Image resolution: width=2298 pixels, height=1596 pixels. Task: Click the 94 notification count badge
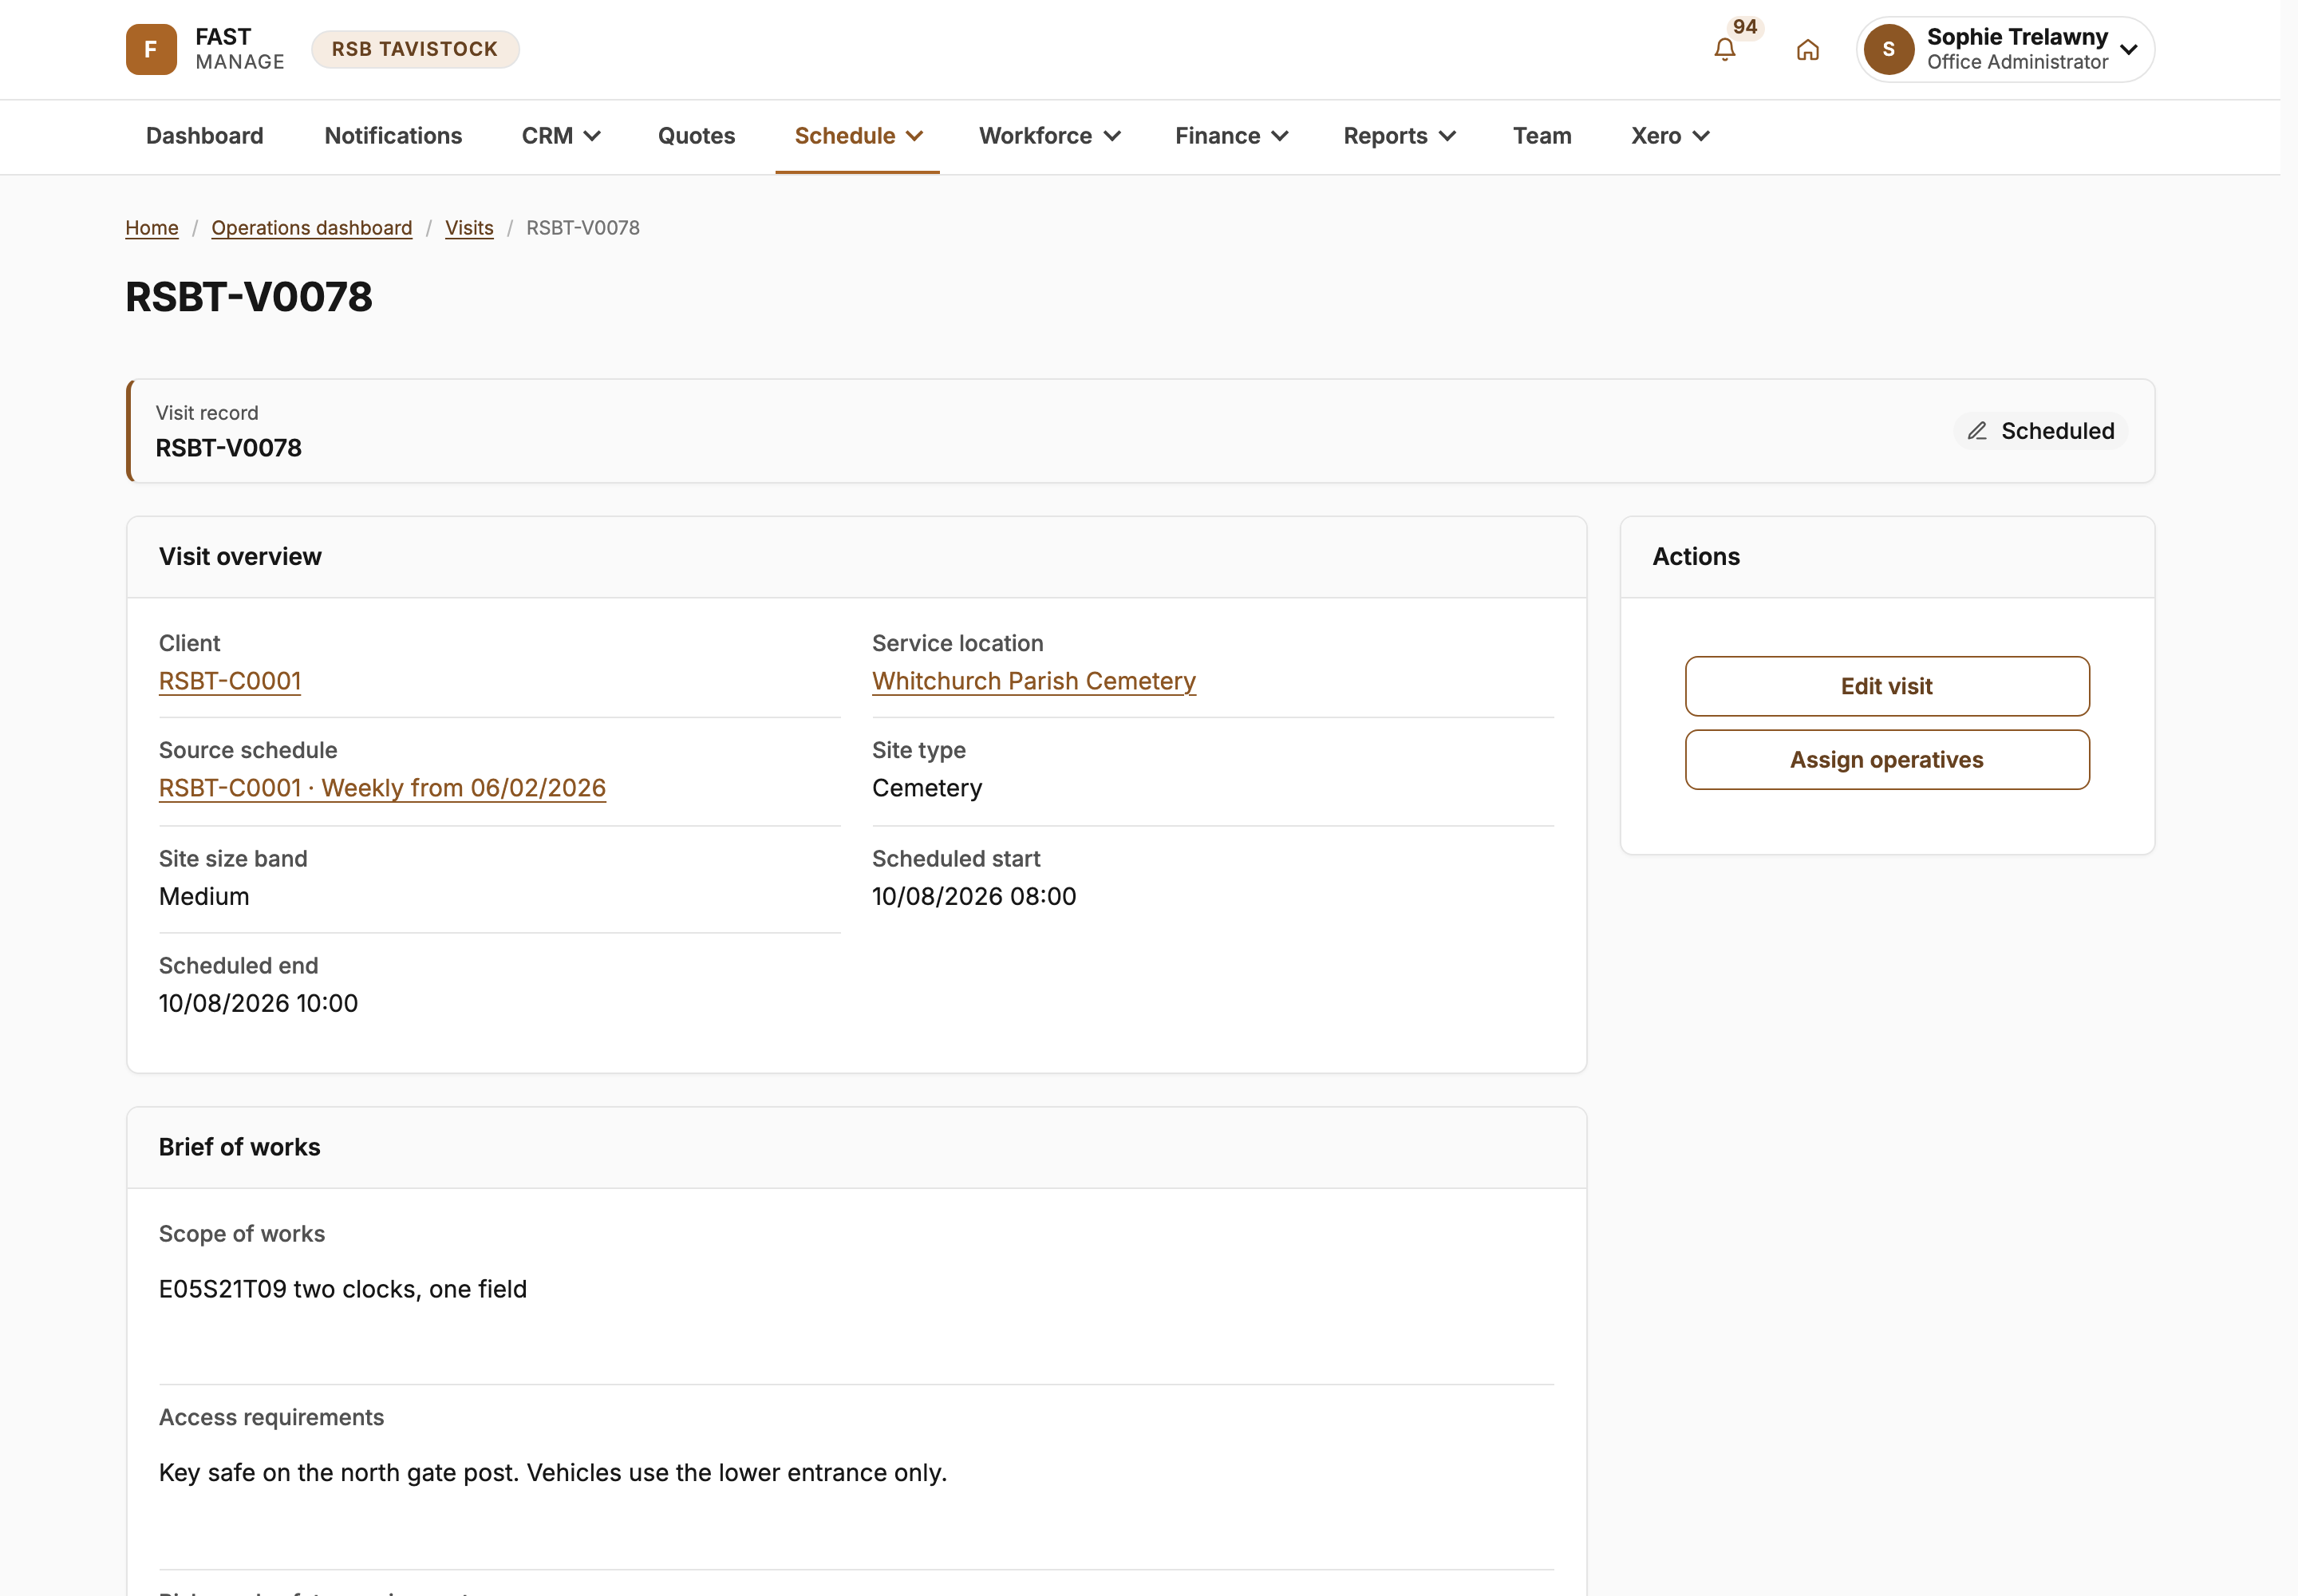[x=1745, y=27]
